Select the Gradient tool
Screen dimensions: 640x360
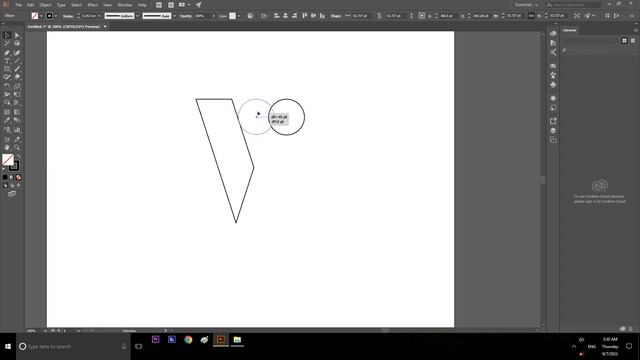pos(17,112)
